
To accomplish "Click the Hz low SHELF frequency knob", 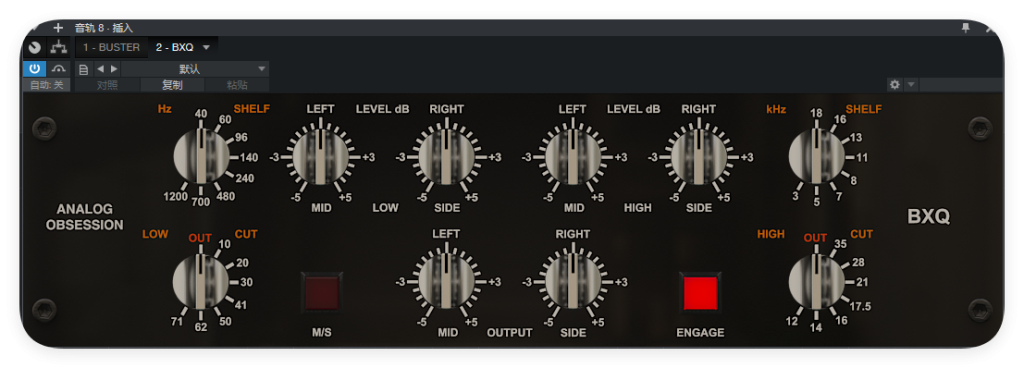I will pos(201,157).
